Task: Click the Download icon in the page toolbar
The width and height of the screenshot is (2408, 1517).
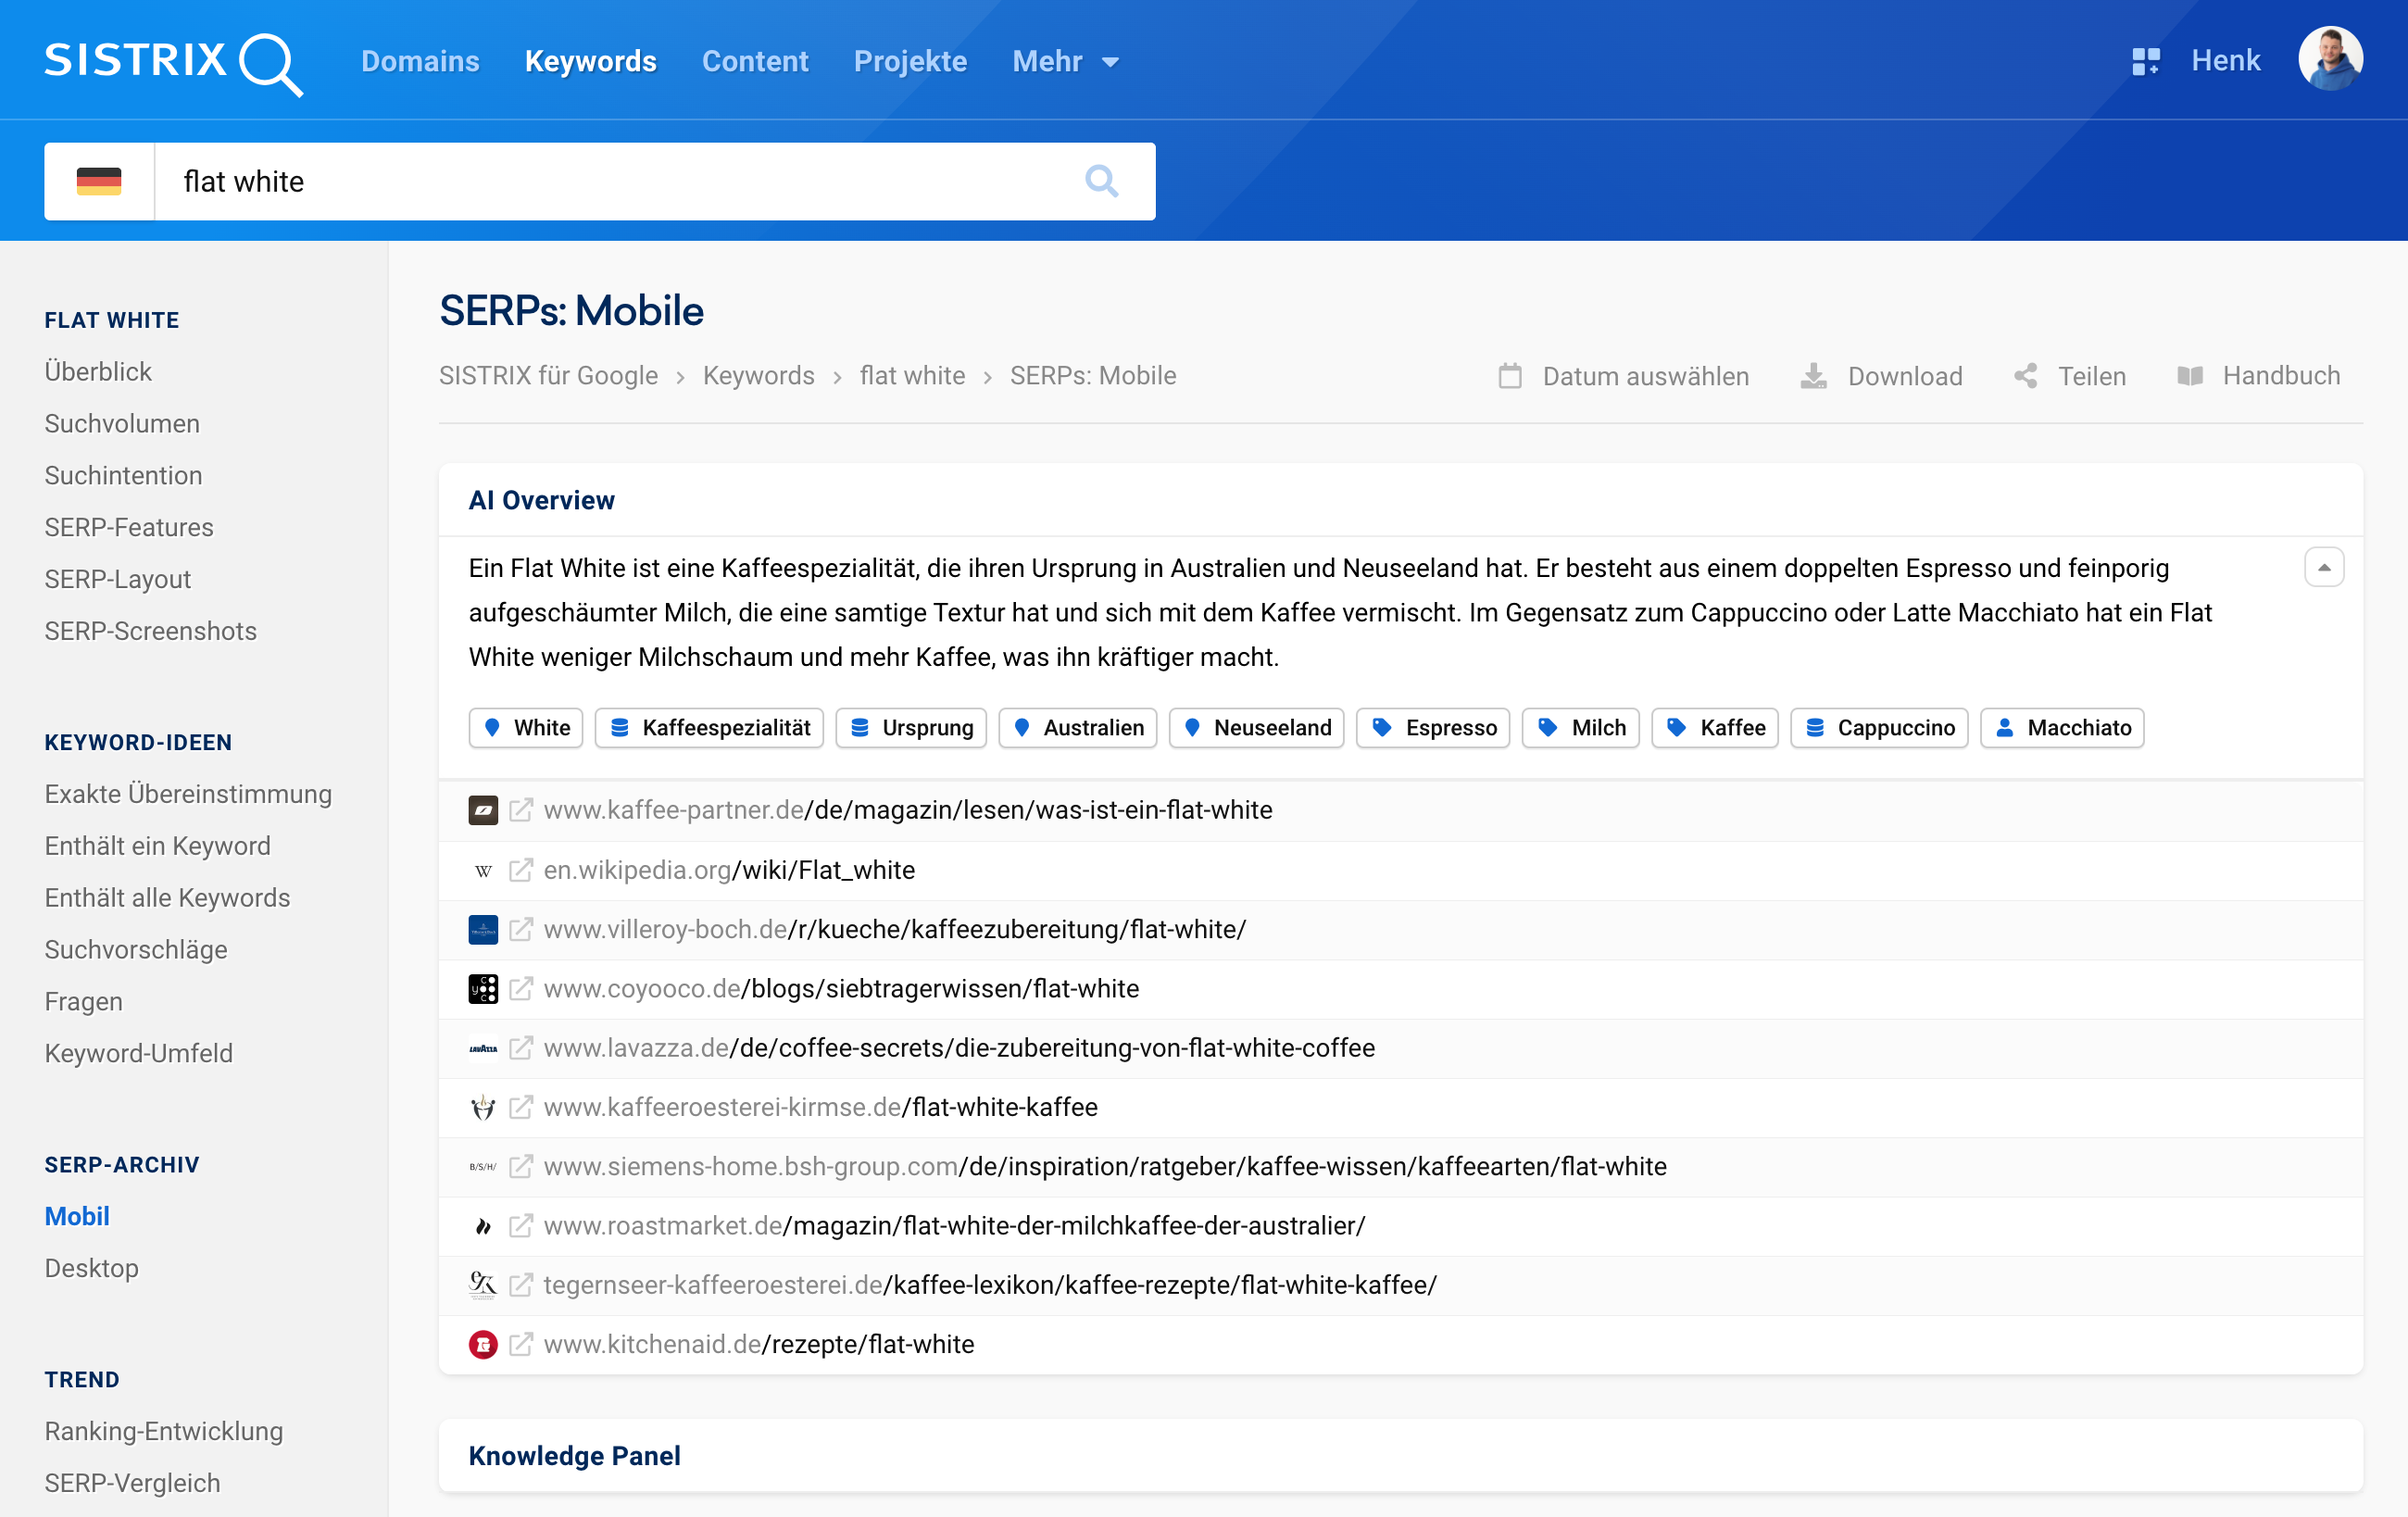Action: tap(1813, 376)
